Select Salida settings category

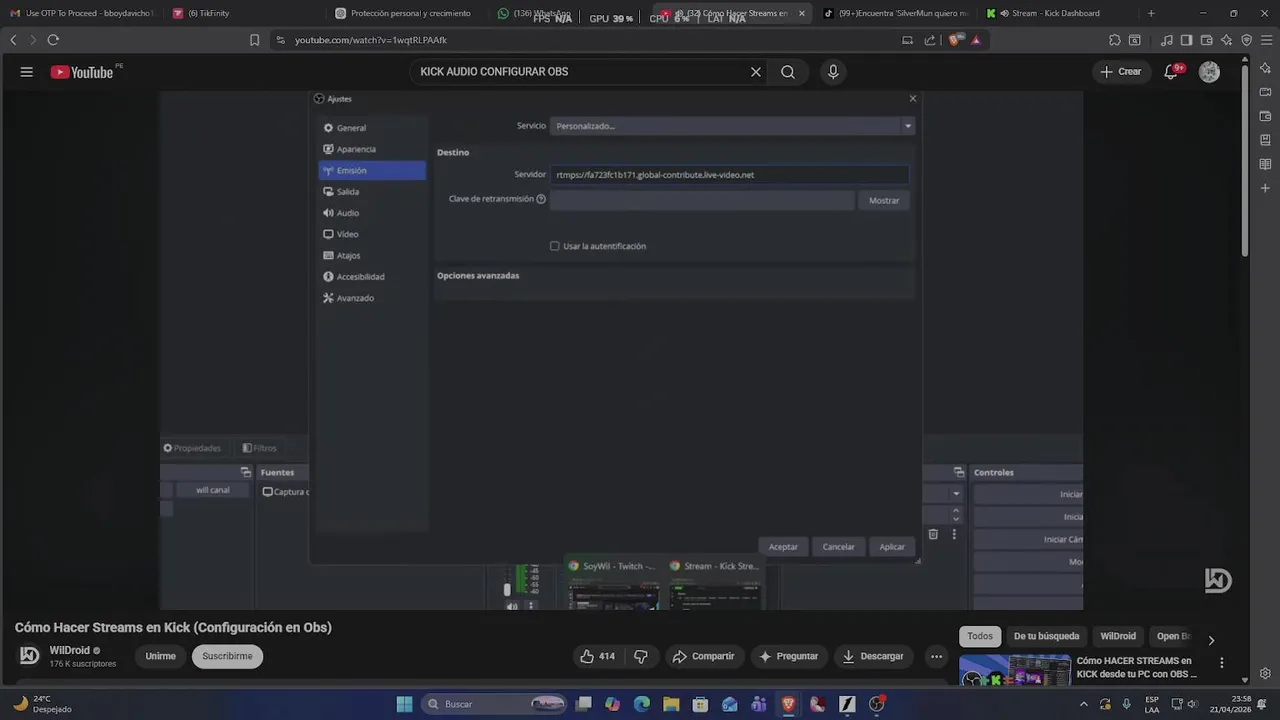pyautogui.click(x=372, y=192)
